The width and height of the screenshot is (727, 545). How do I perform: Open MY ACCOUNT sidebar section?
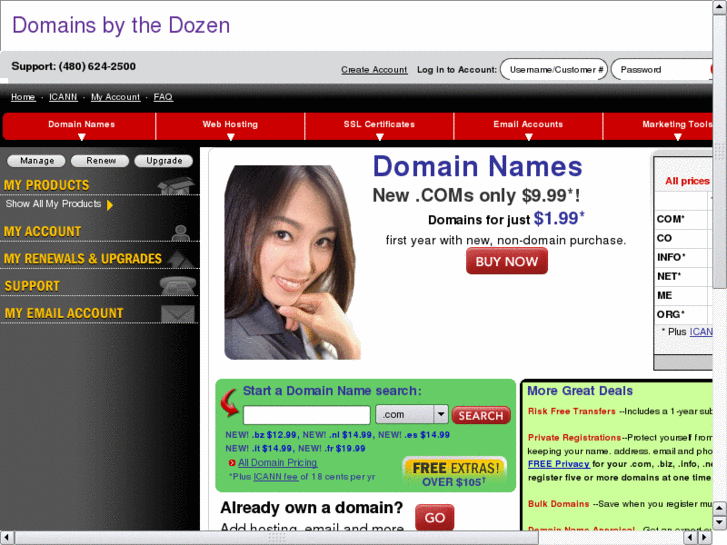coord(42,231)
